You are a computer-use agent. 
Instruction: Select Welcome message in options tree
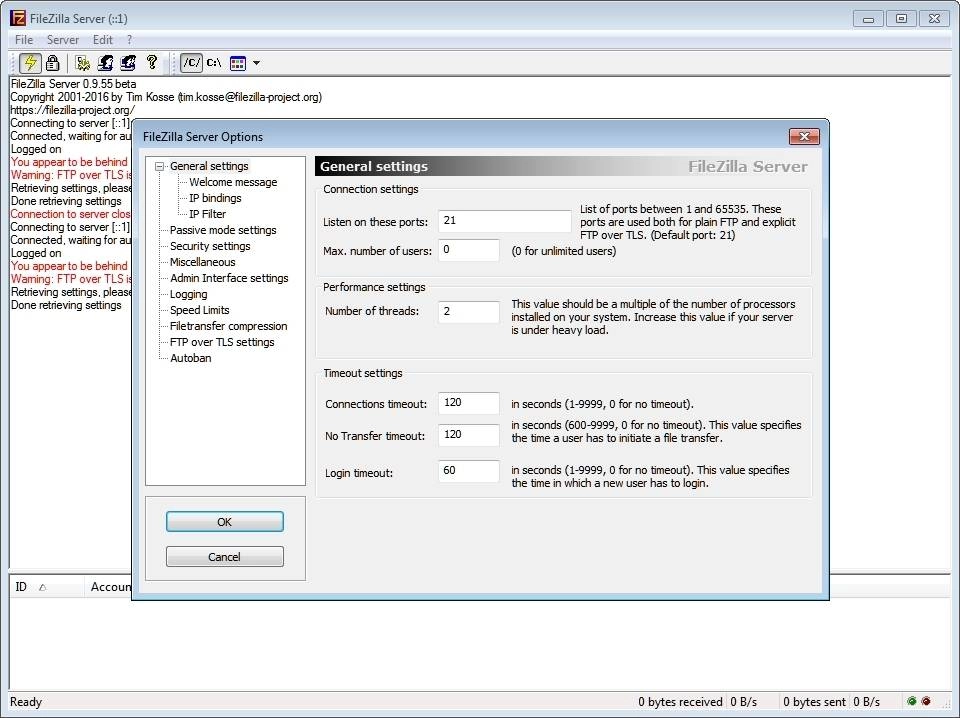click(x=233, y=182)
